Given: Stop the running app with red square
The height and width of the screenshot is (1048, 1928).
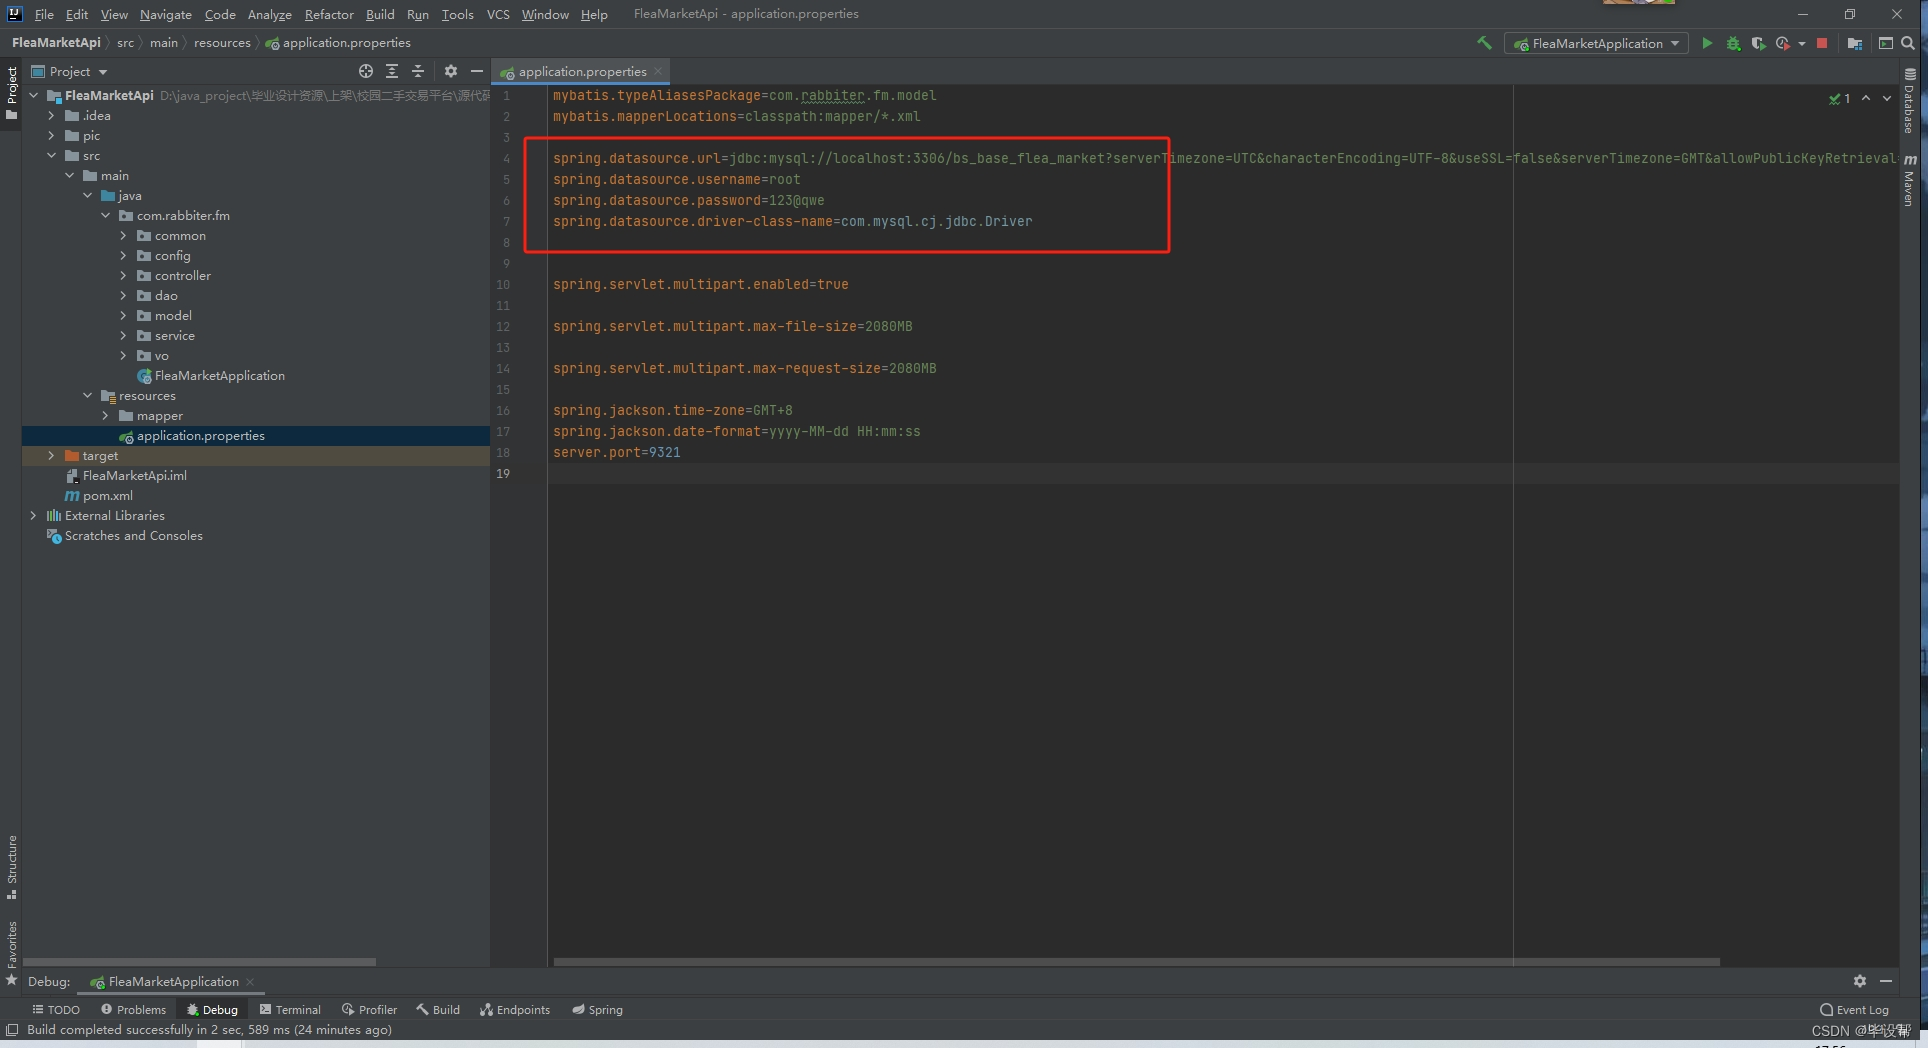Looking at the screenshot, I should (x=1822, y=43).
